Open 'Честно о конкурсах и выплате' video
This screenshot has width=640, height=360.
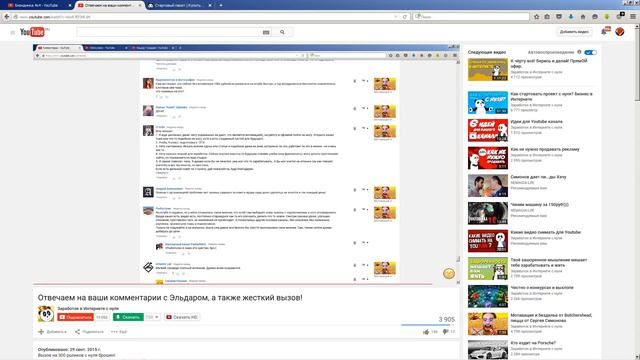pyautogui.click(x=542, y=288)
